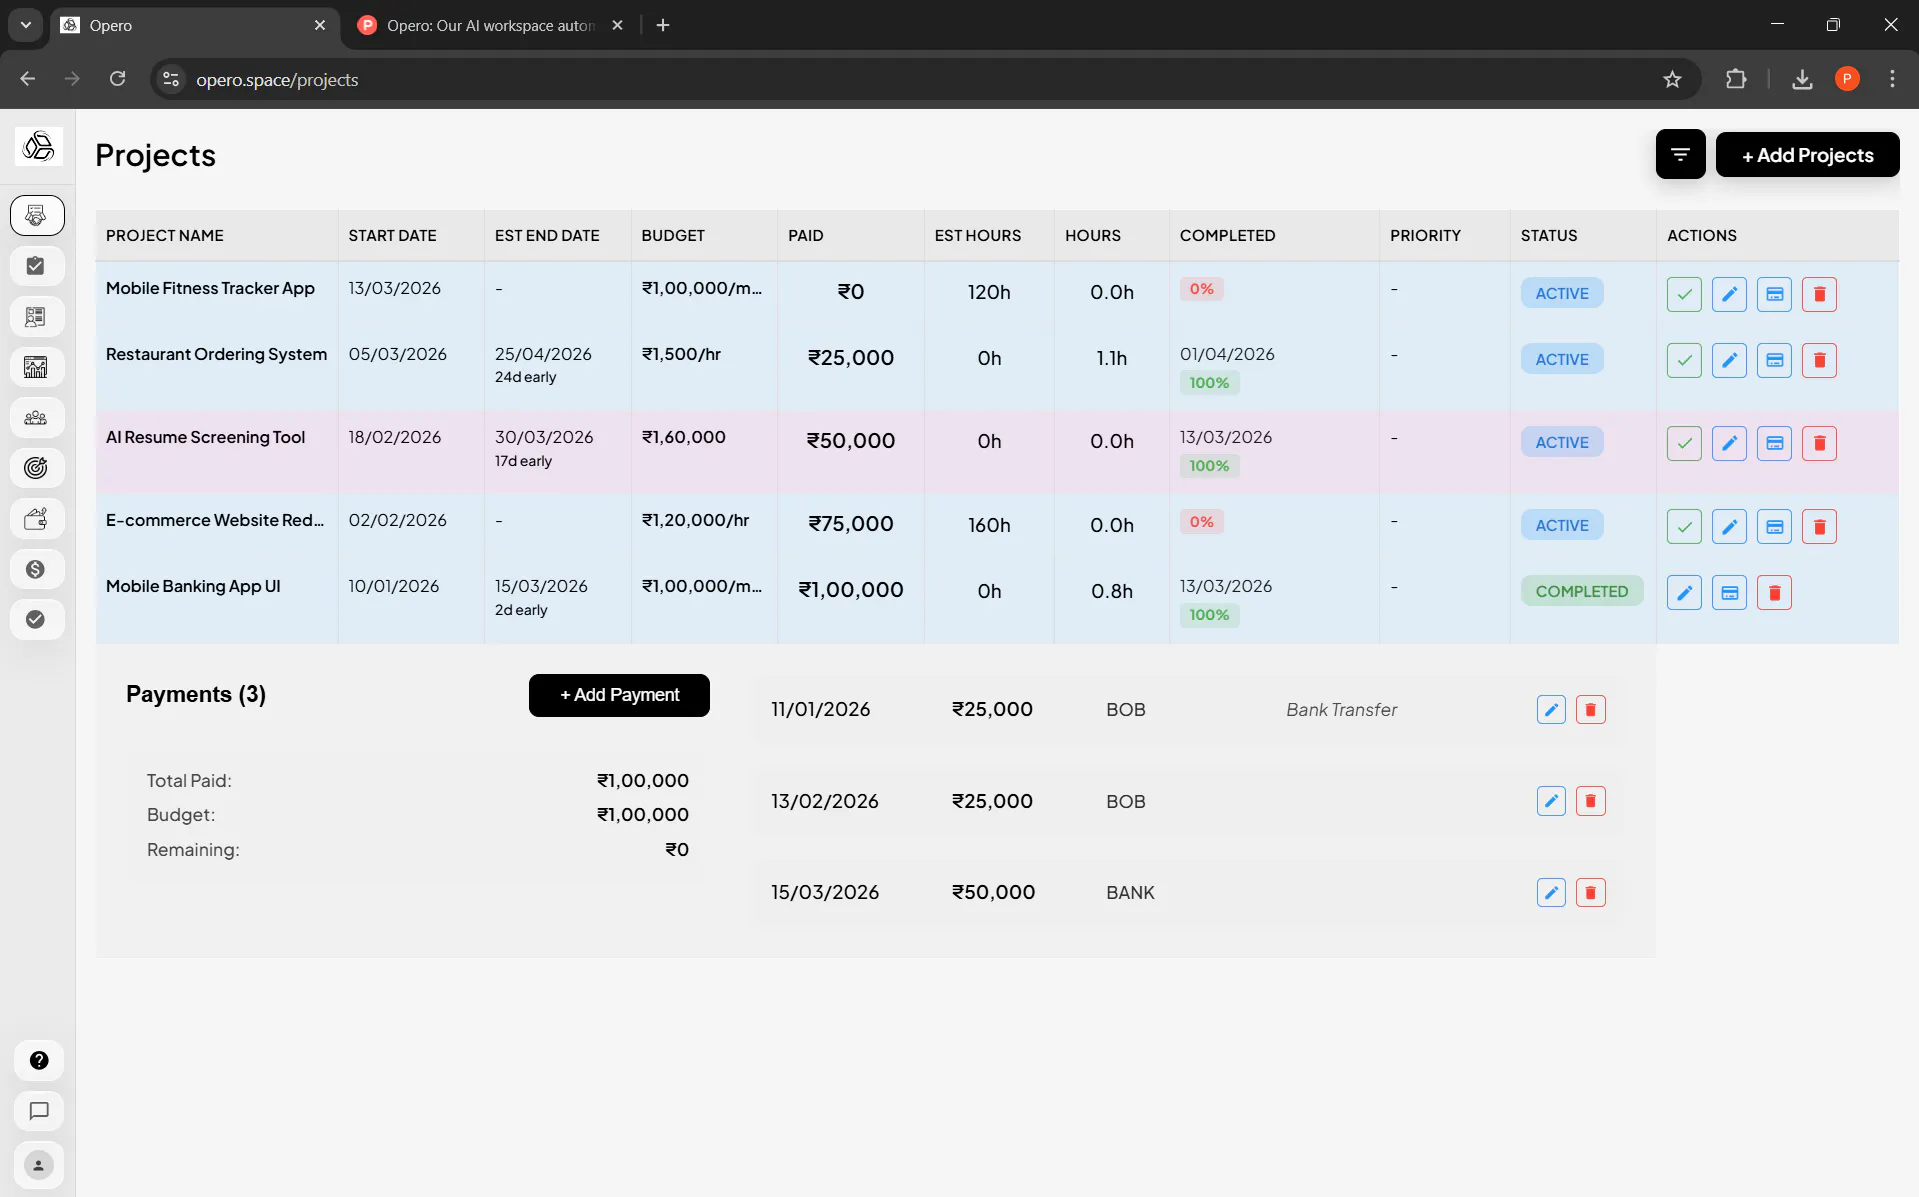Sort by the PROJECT NAME column header
The height and width of the screenshot is (1197, 1919).
pyautogui.click(x=165, y=236)
